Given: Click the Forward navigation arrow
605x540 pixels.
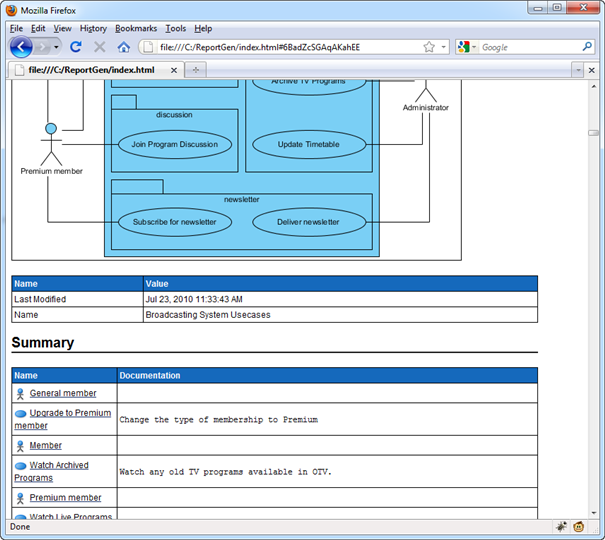Looking at the screenshot, I should [42, 47].
